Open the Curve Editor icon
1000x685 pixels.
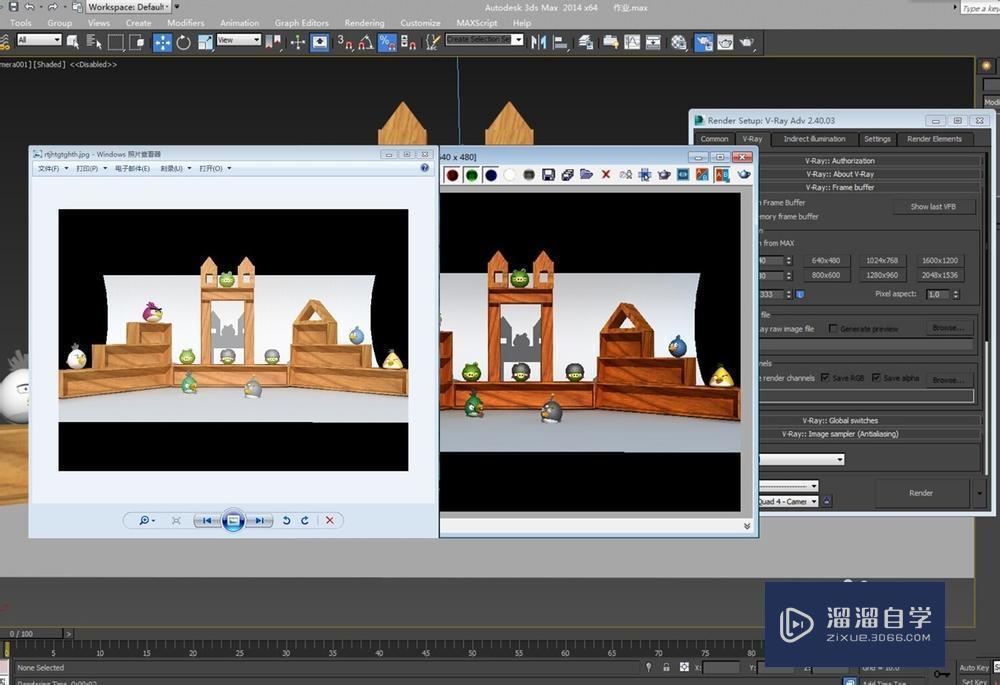pos(632,43)
